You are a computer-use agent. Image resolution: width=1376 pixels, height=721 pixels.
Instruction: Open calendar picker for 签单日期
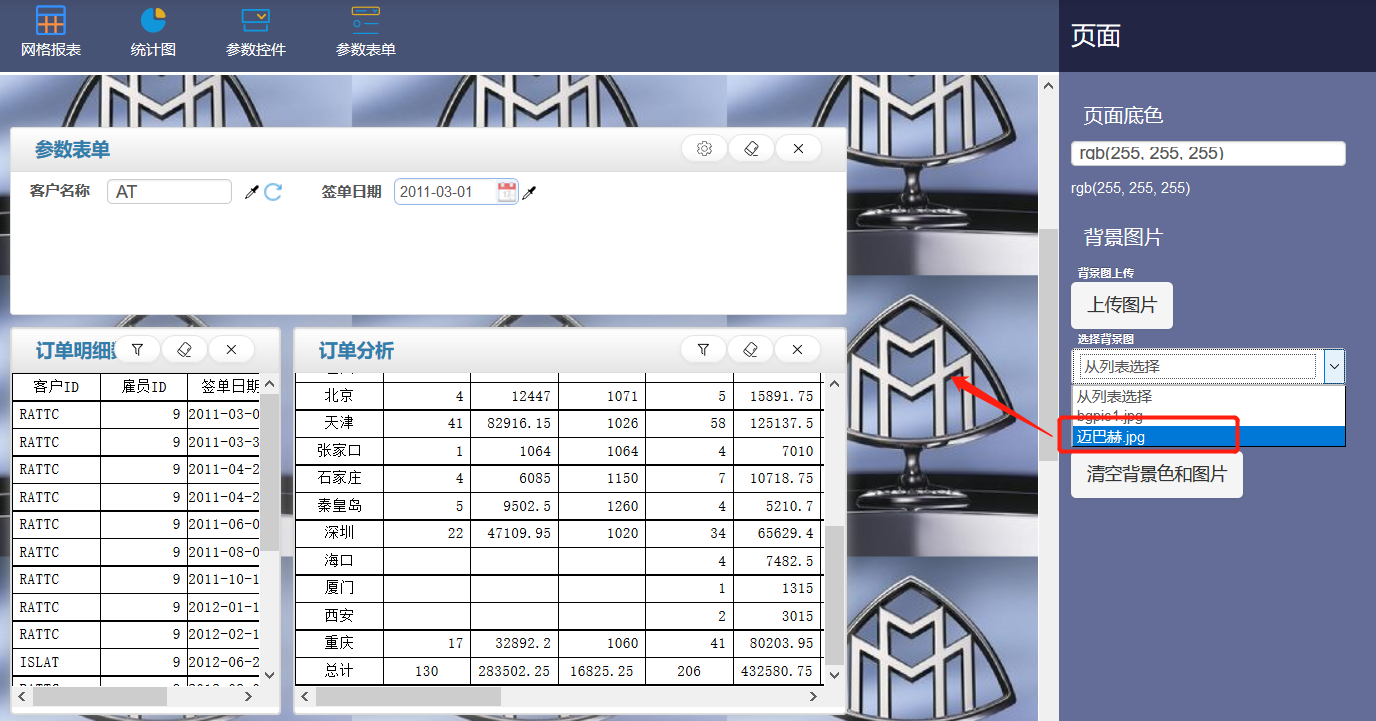pos(507,192)
